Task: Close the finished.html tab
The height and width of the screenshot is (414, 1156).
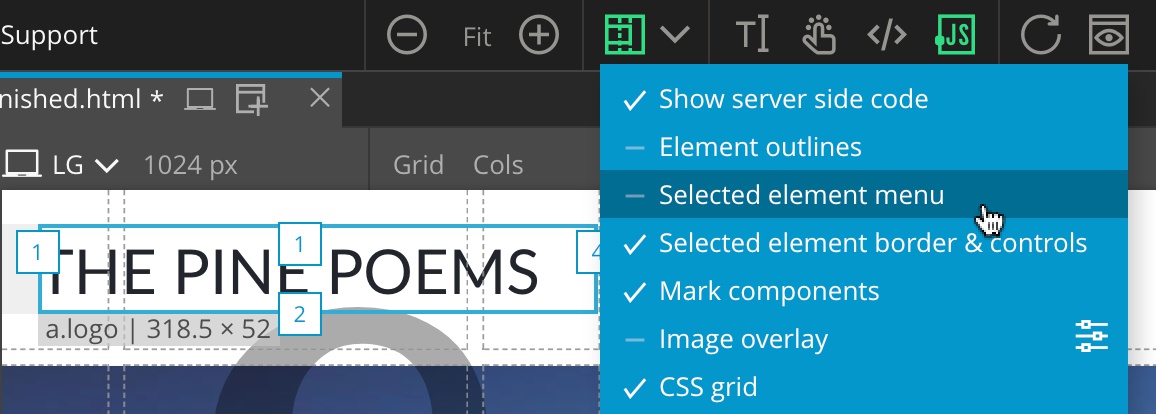Action: coord(319,97)
